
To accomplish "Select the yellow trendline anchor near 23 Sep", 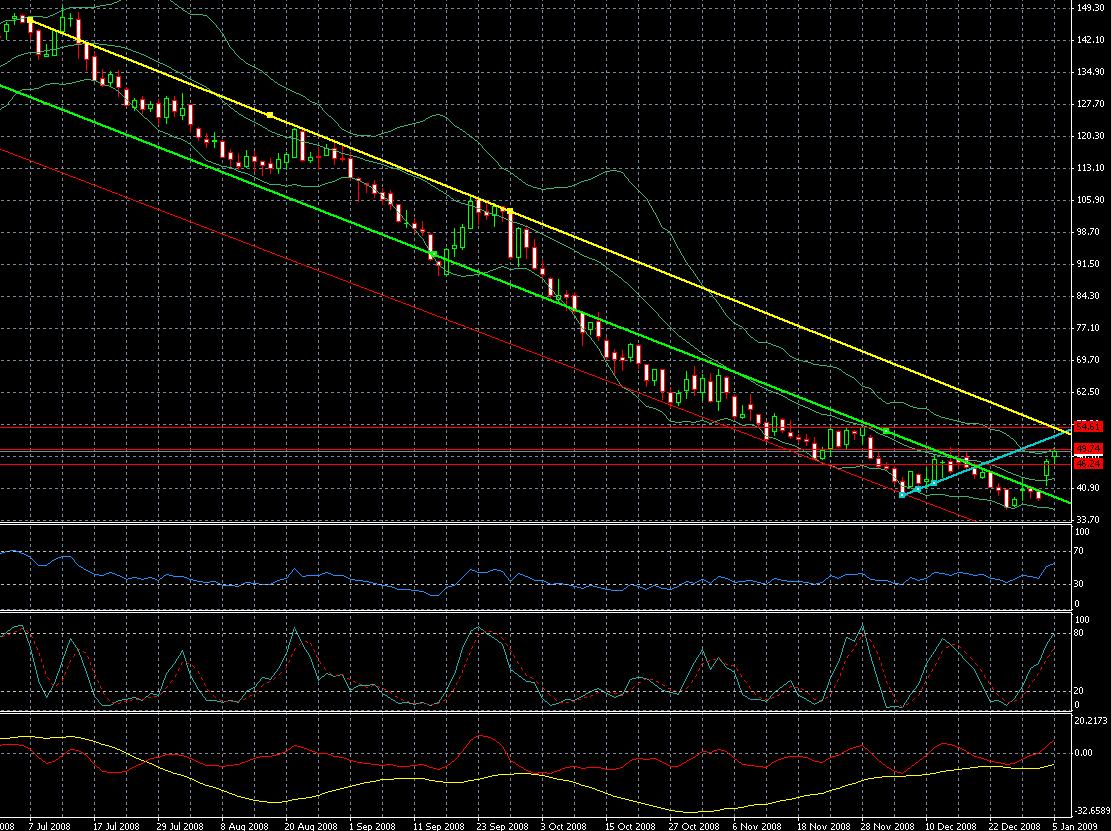I will pyautogui.click(x=510, y=210).
